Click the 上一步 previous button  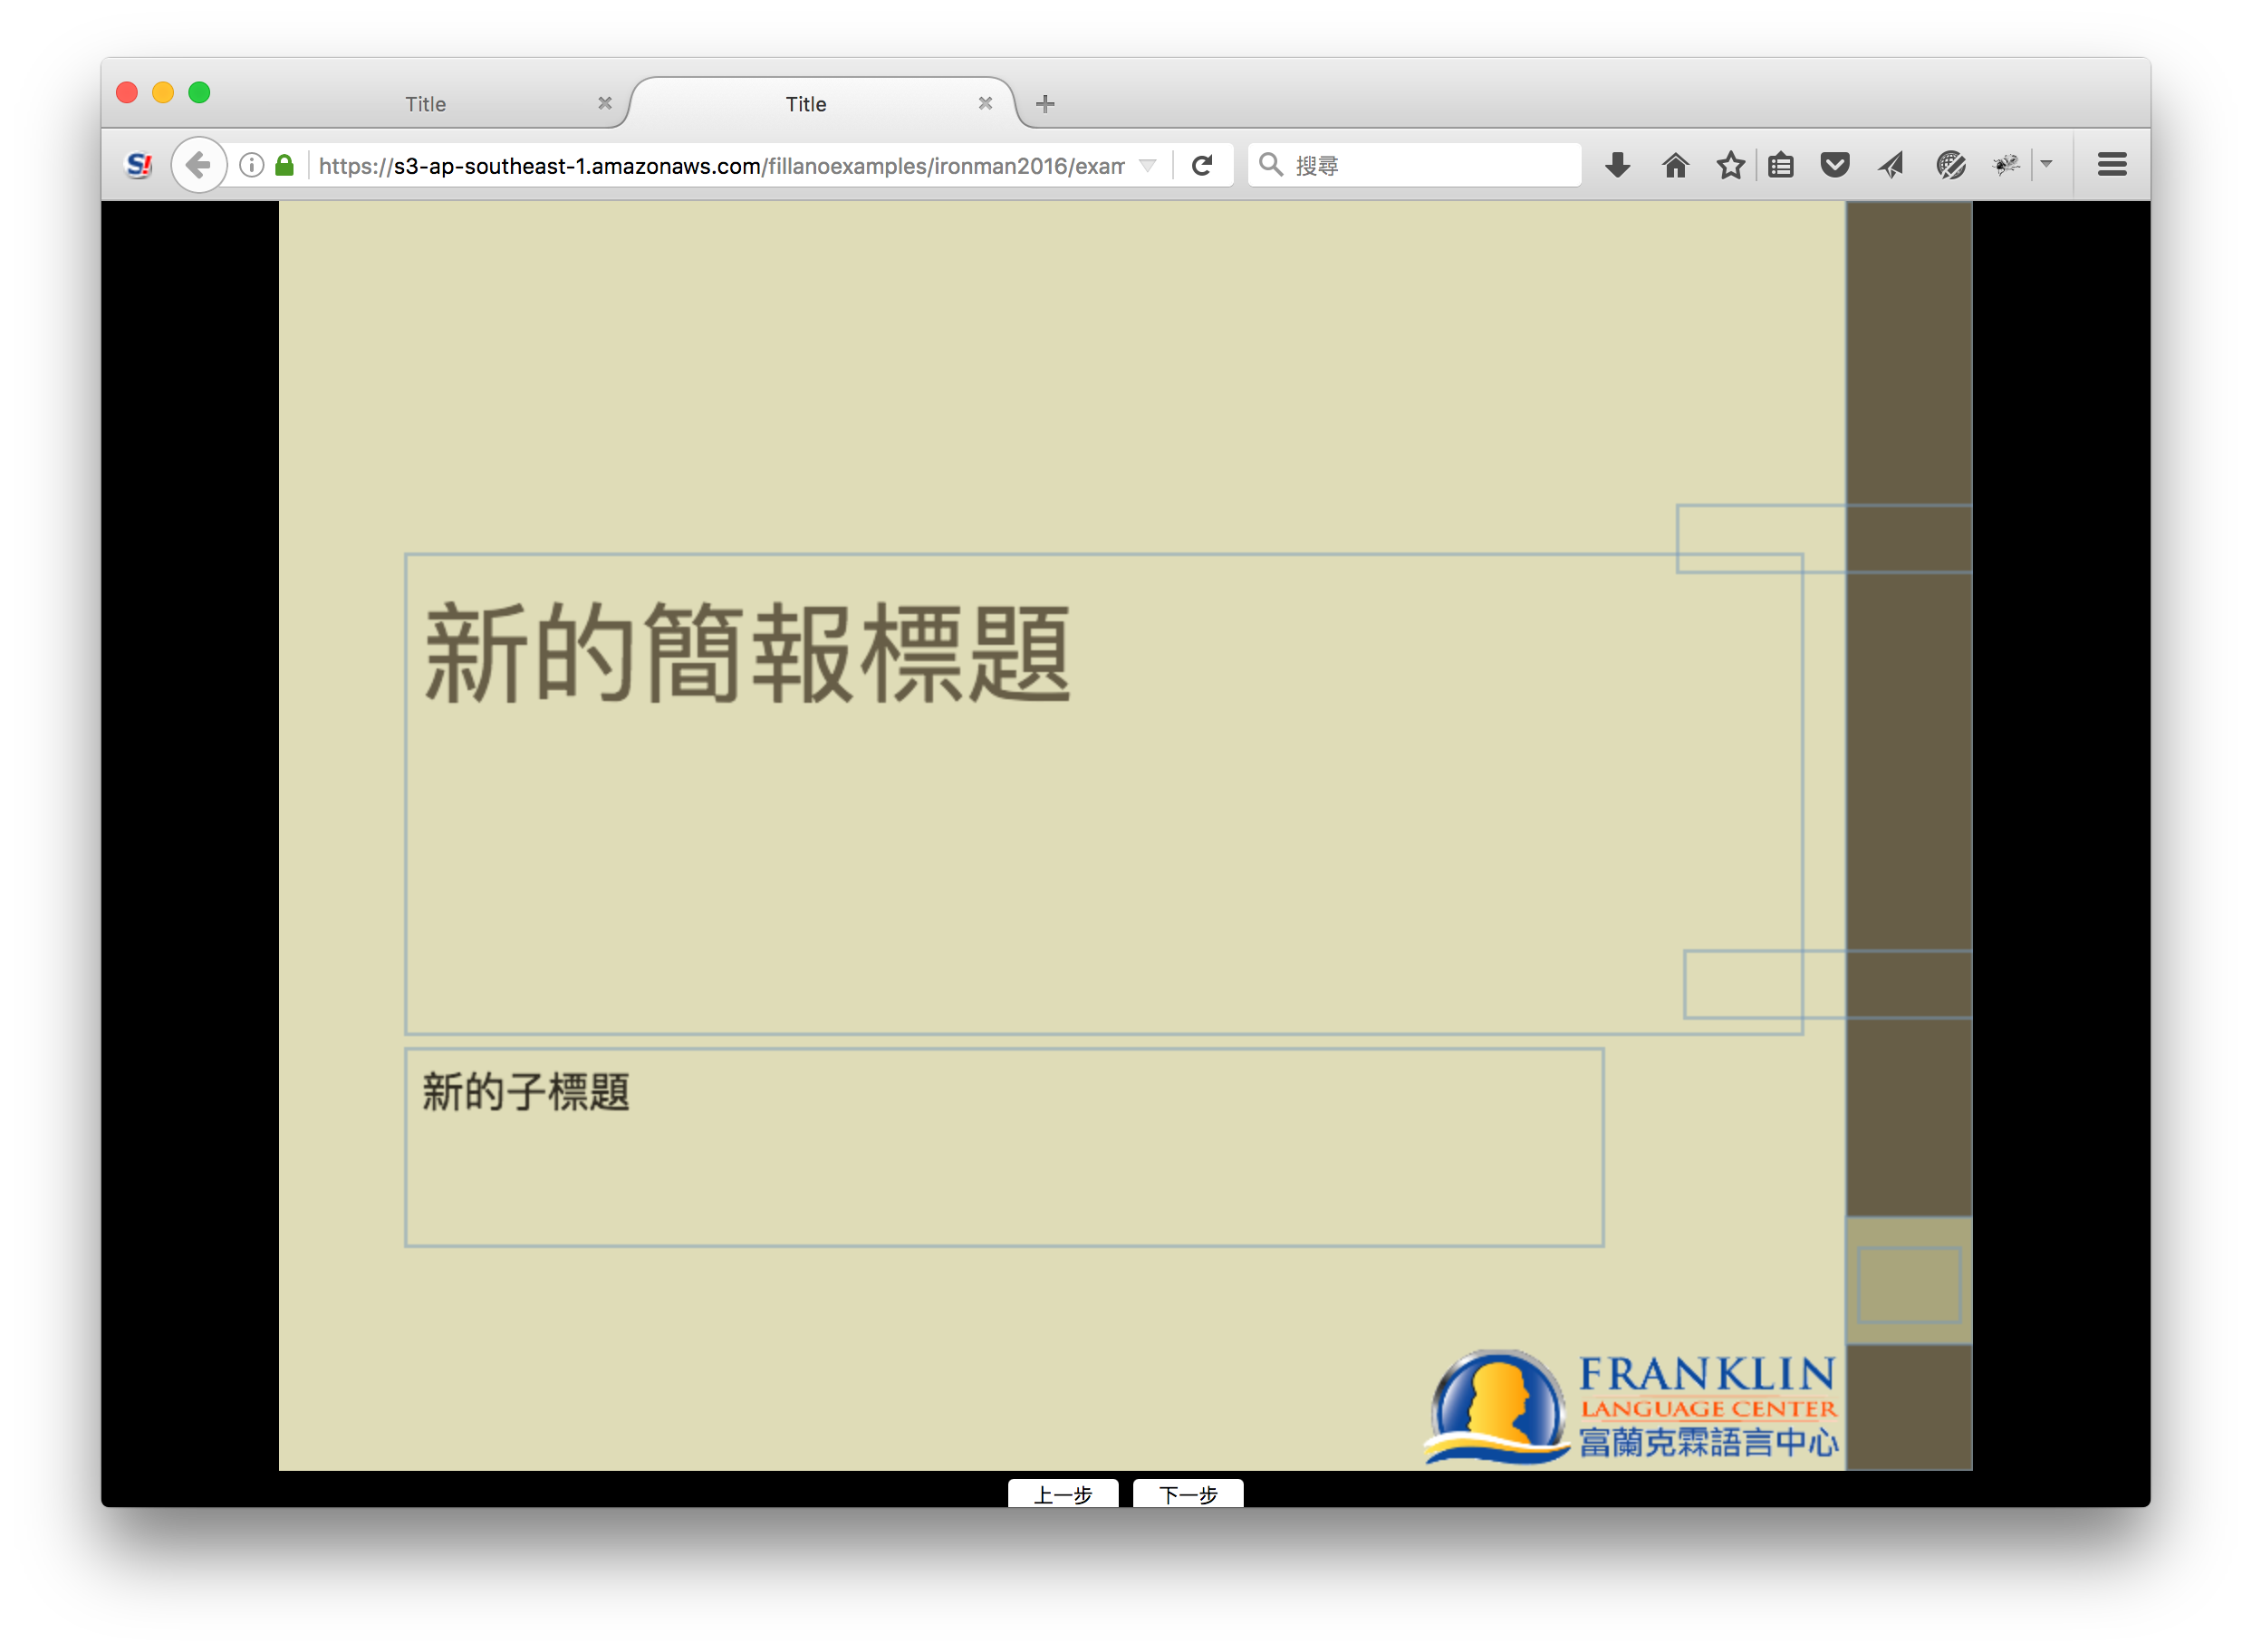[x=1063, y=1494]
